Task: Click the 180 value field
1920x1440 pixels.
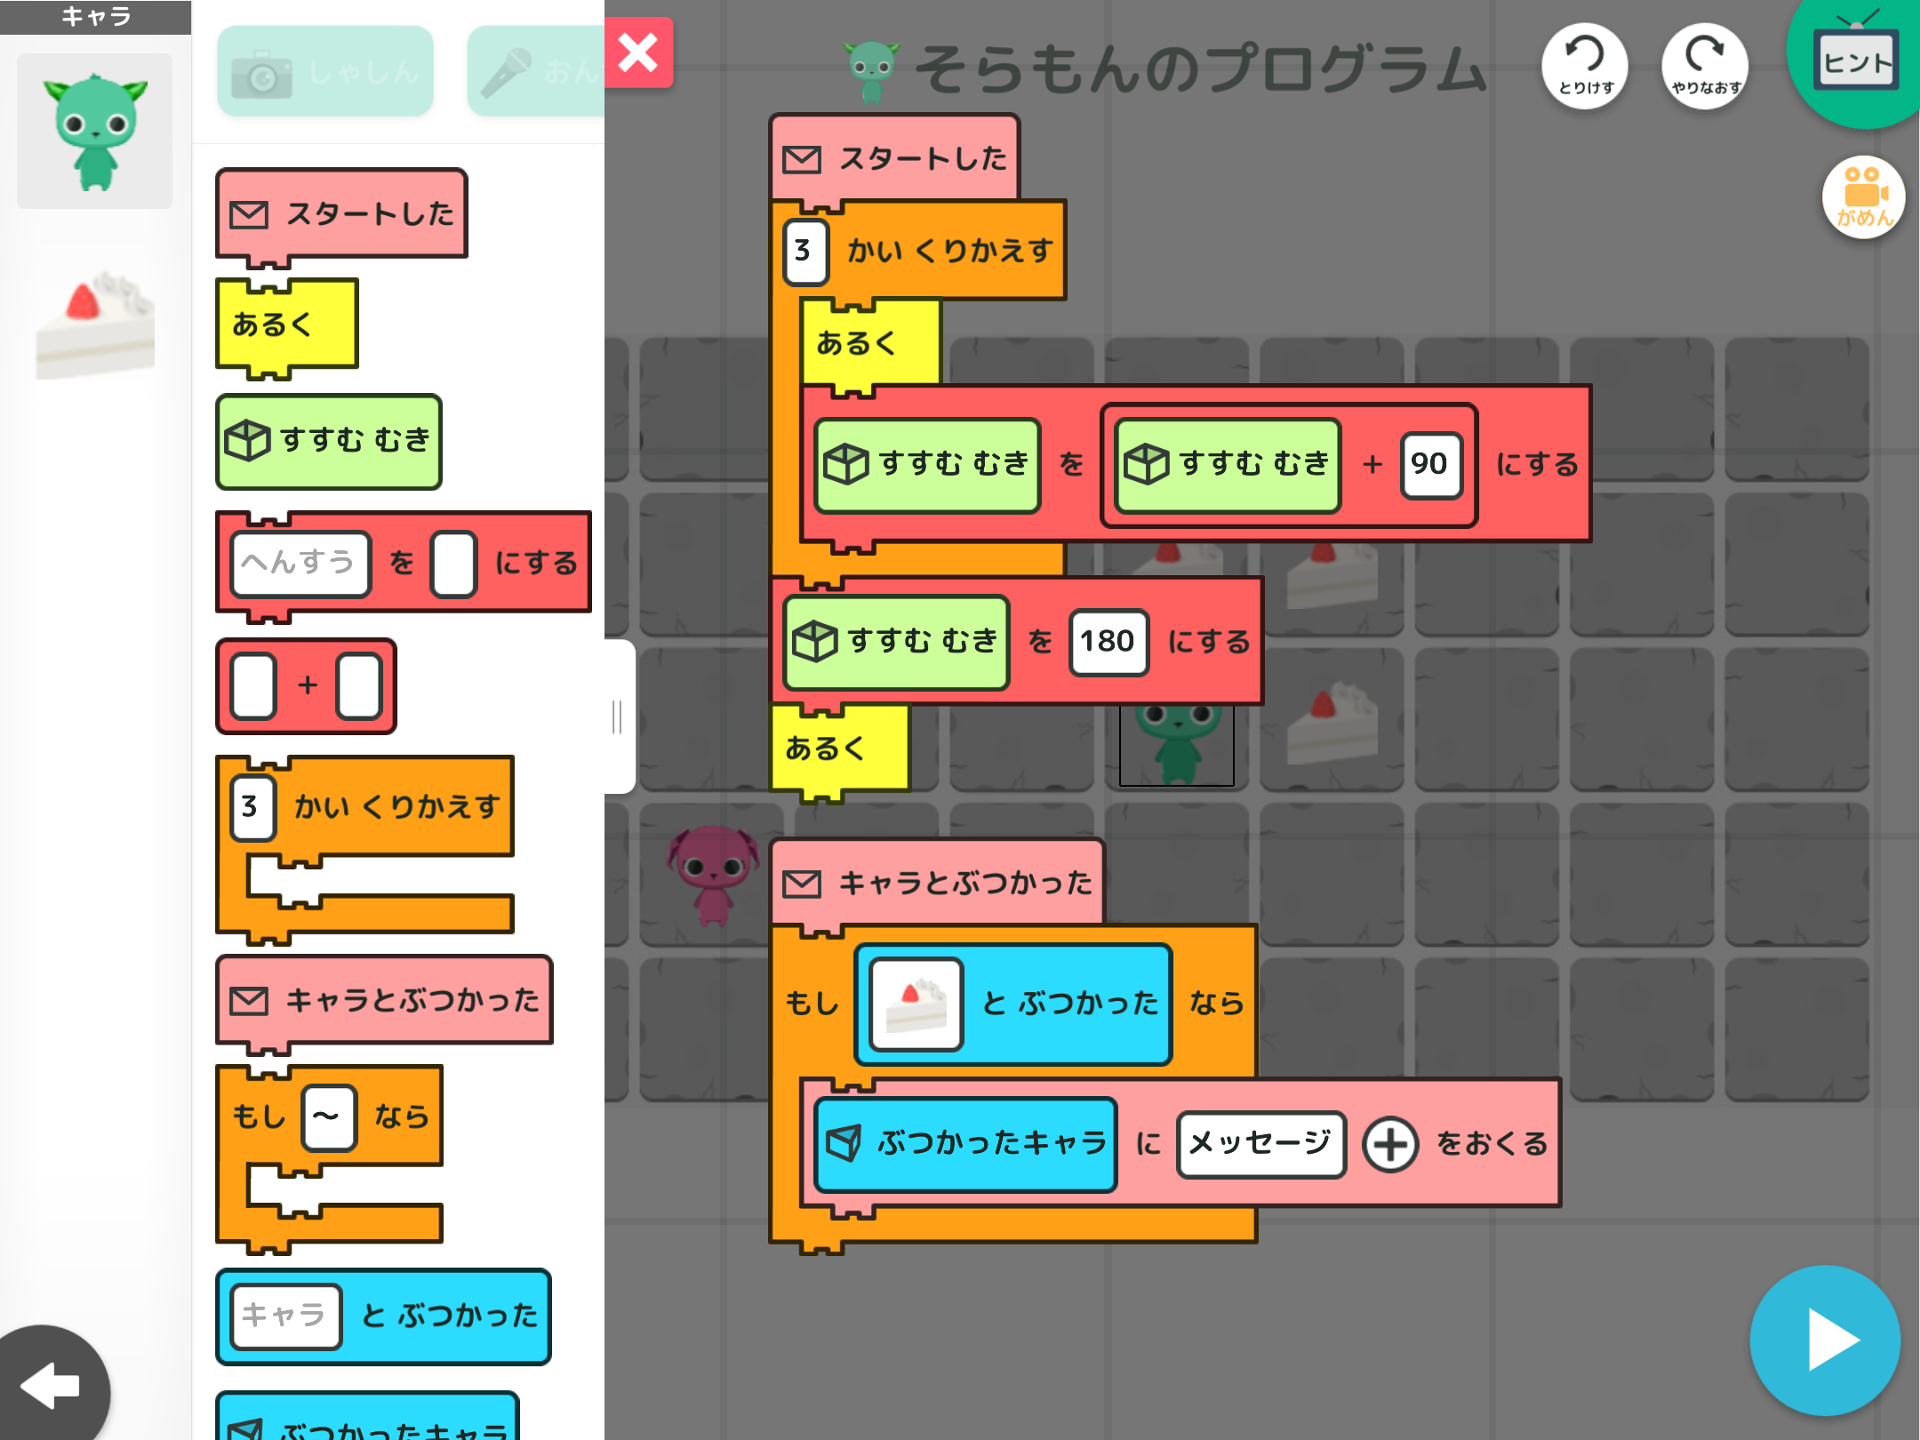Action: pos(1107,641)
